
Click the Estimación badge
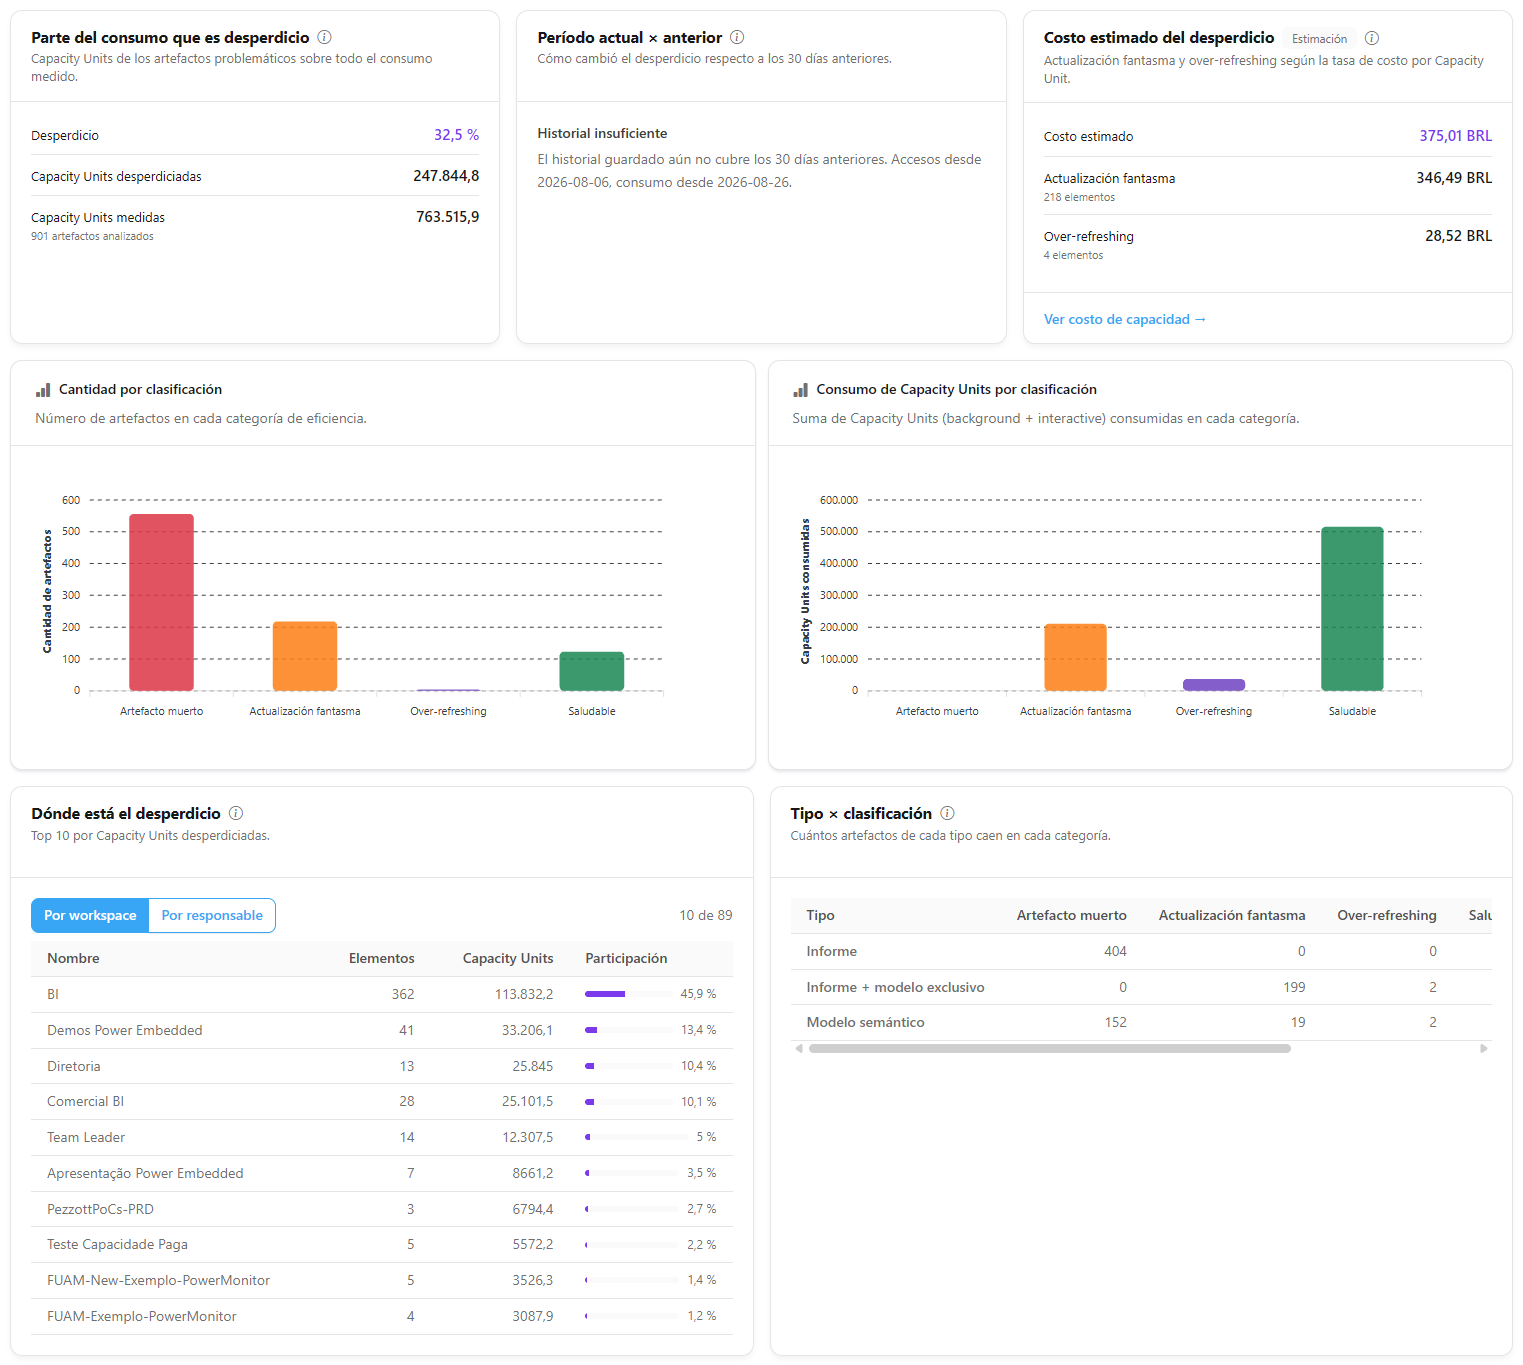click(1319, 39)
